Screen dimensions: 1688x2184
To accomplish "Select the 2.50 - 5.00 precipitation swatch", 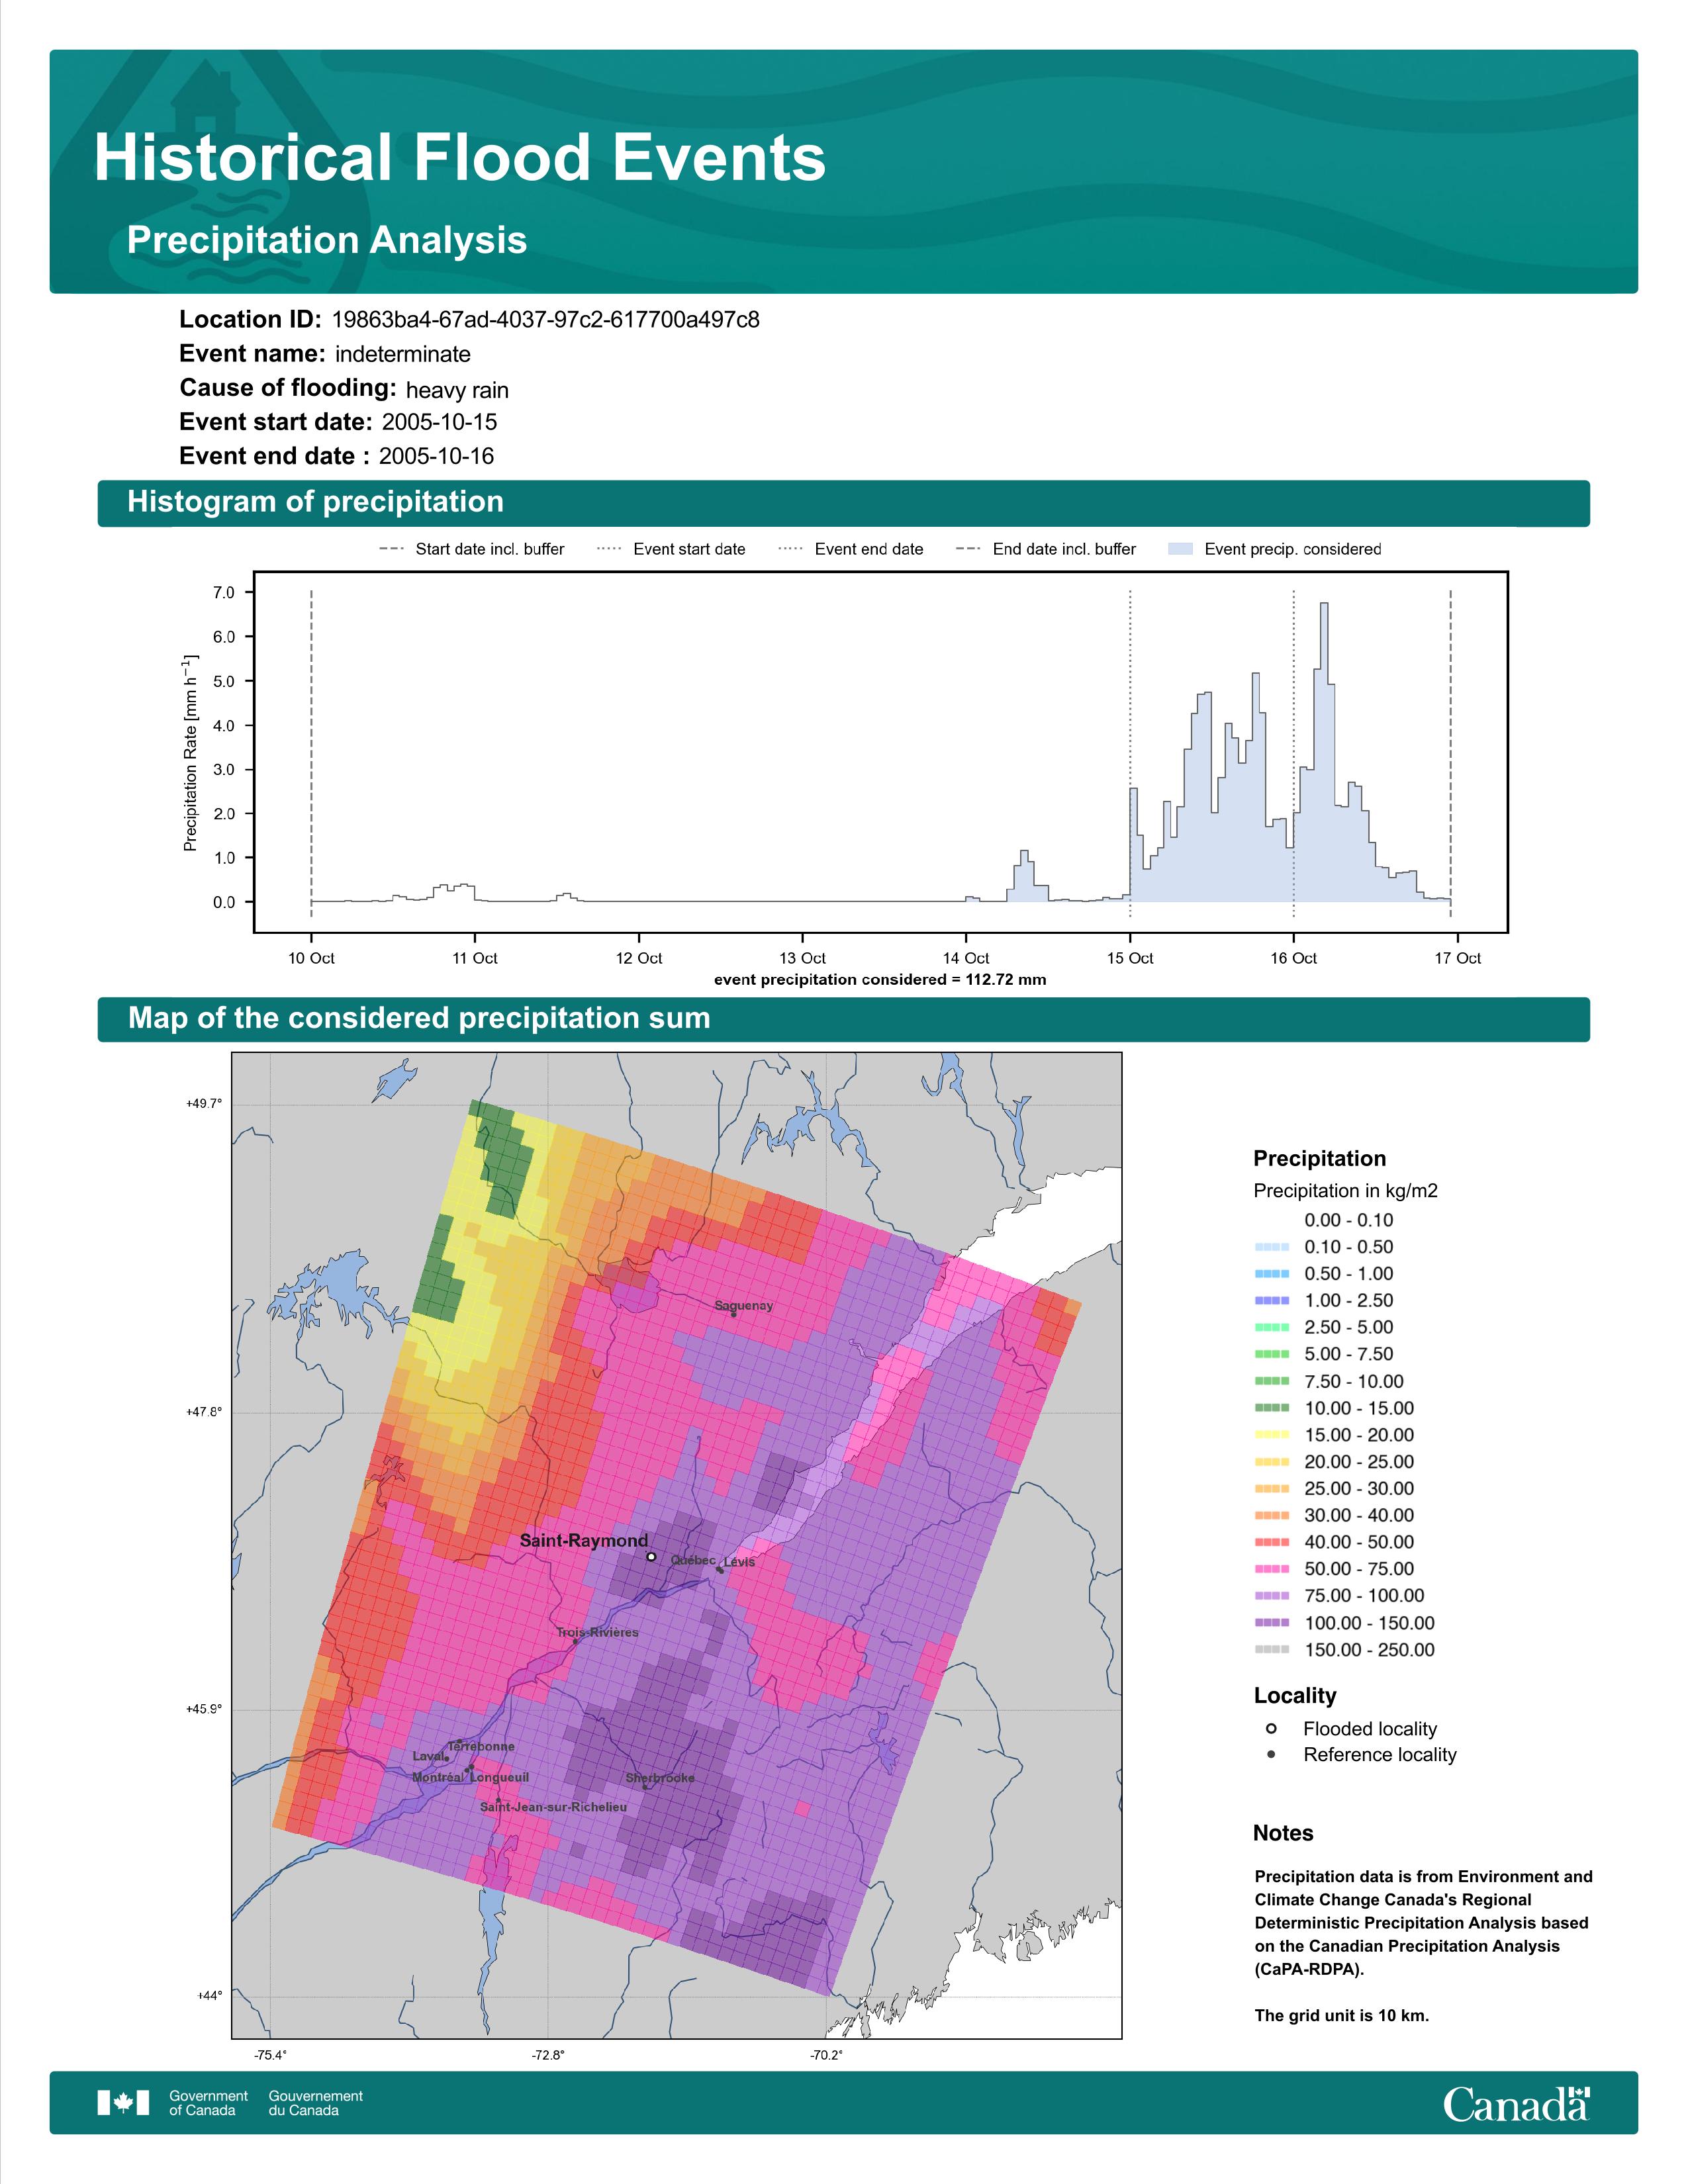I will (x=1271, y=1327).
